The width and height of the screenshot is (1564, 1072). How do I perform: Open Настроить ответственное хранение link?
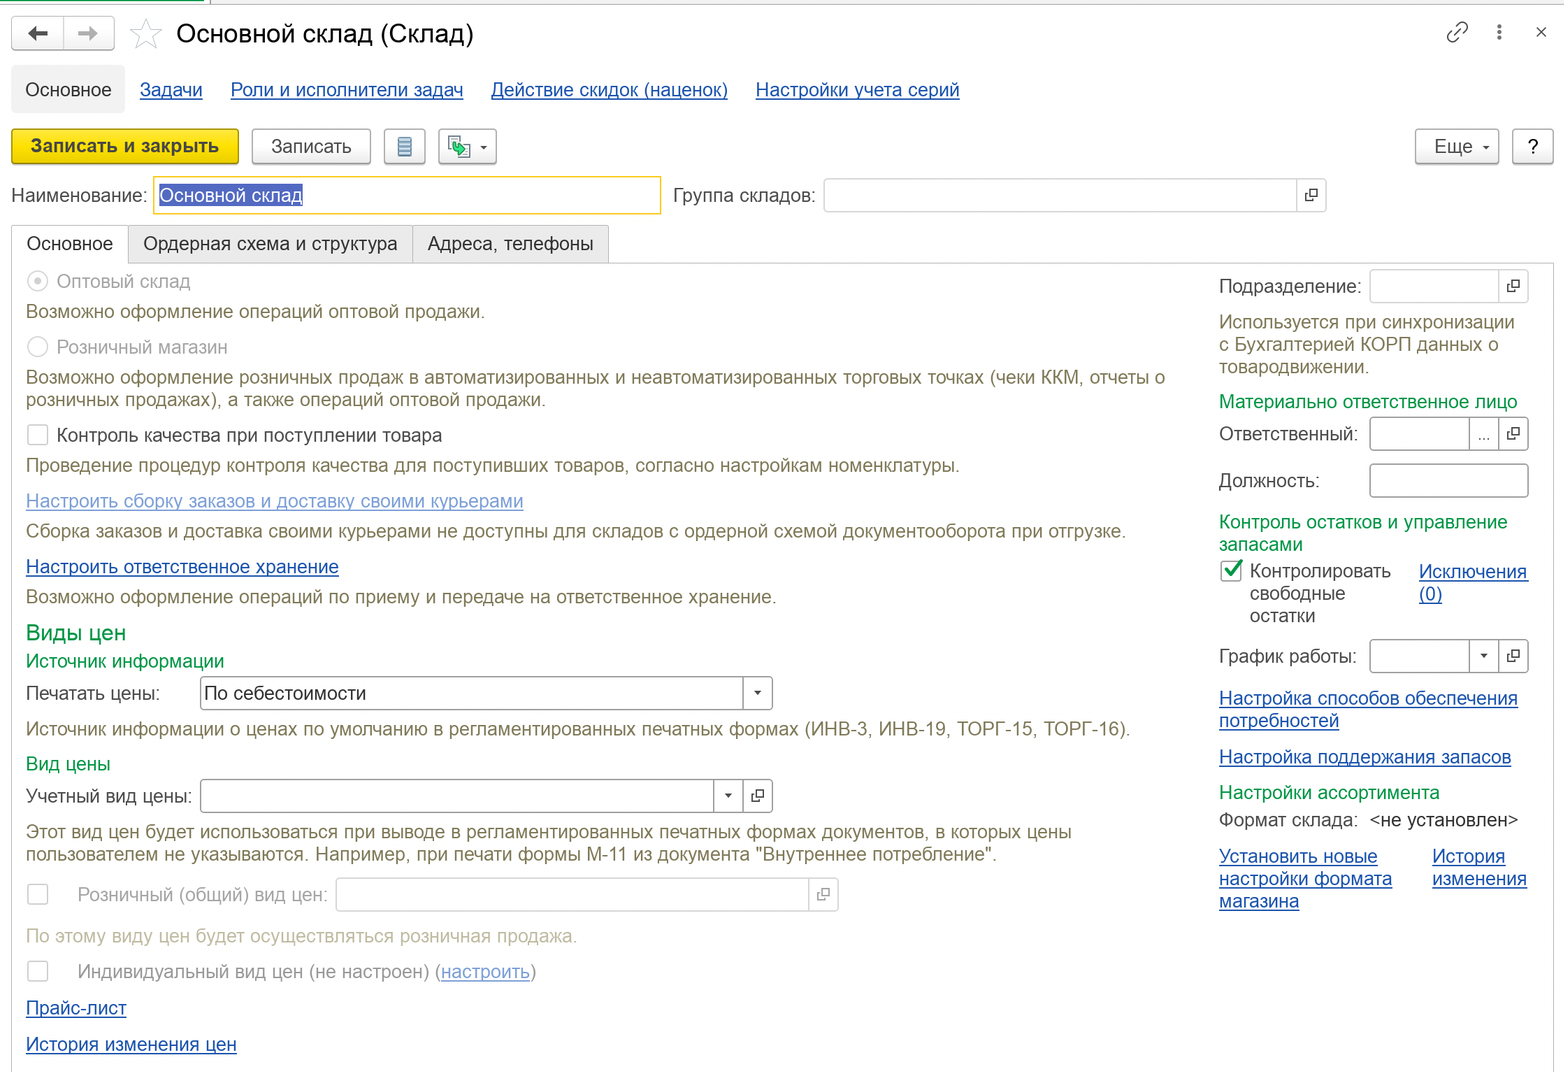coord(182,567)
